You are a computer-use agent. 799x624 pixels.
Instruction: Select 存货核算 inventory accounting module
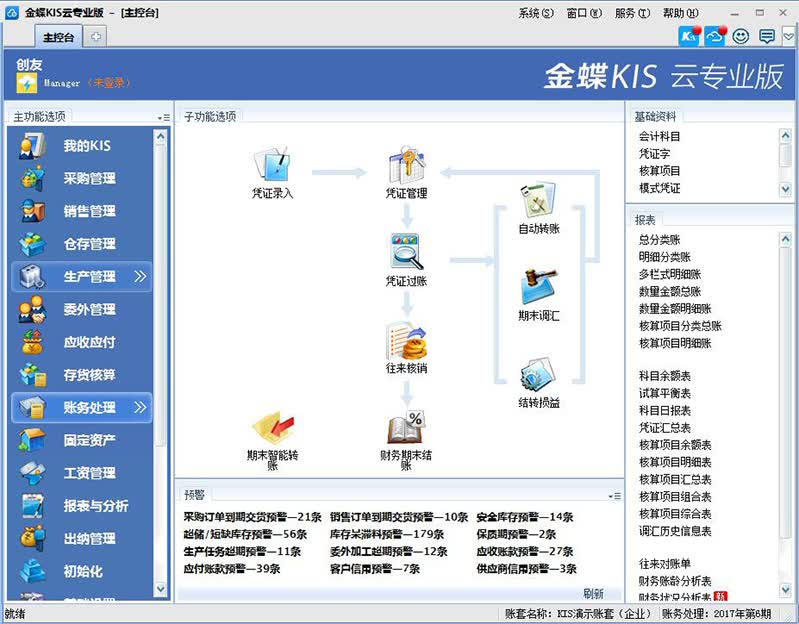click(80, 375)
